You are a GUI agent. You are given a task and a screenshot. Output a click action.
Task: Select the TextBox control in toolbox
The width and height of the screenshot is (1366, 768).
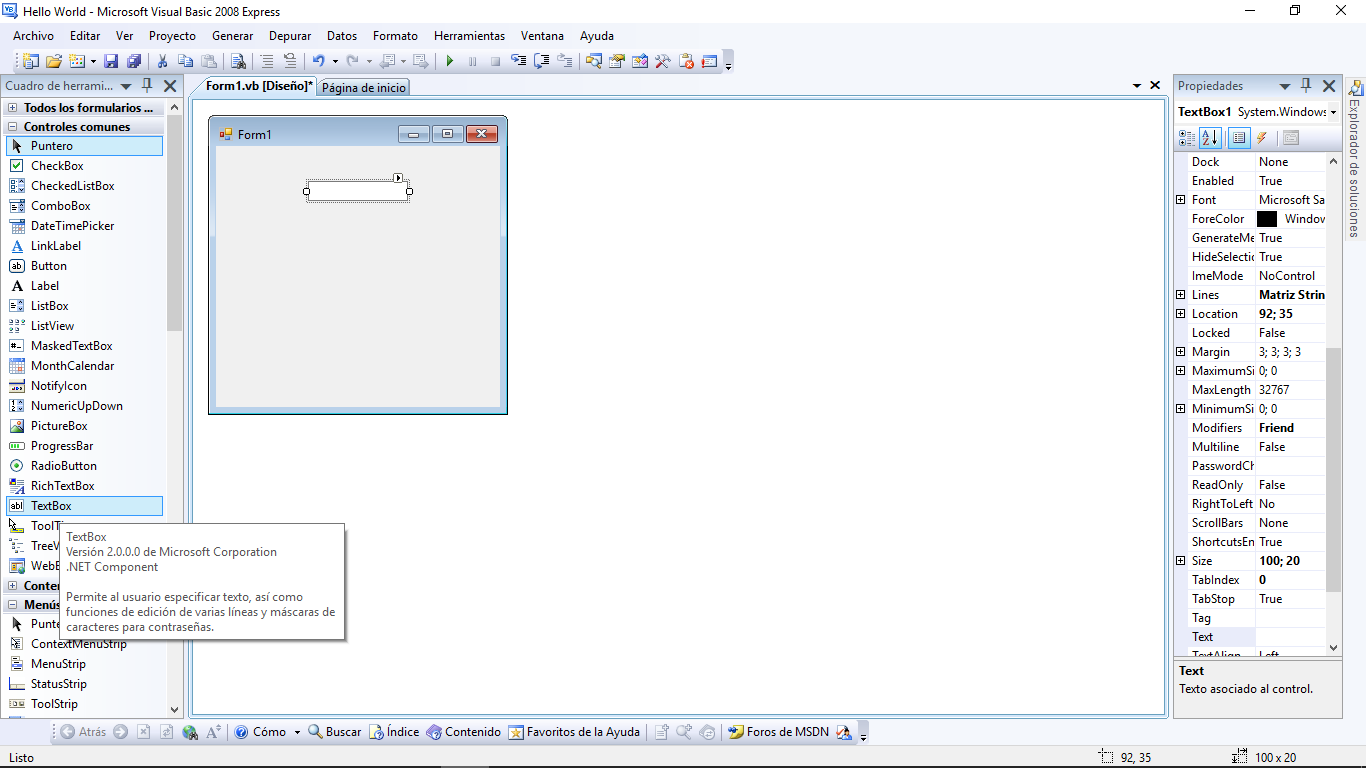pos(84,506)
